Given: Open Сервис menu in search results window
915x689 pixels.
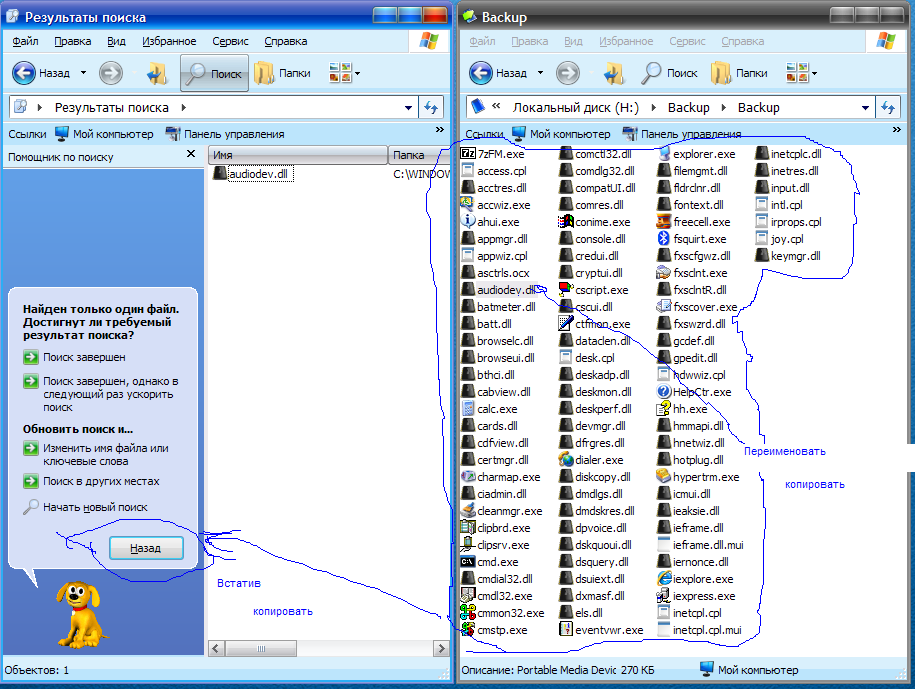Looking at the screenshot, I should (230, 41).
